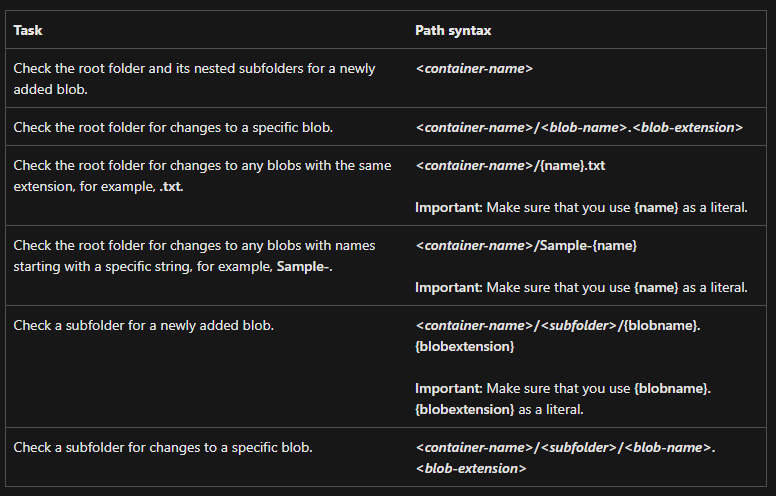
Task: Click the <container-name>/Sample-{name} path
Action: (526, 246)
